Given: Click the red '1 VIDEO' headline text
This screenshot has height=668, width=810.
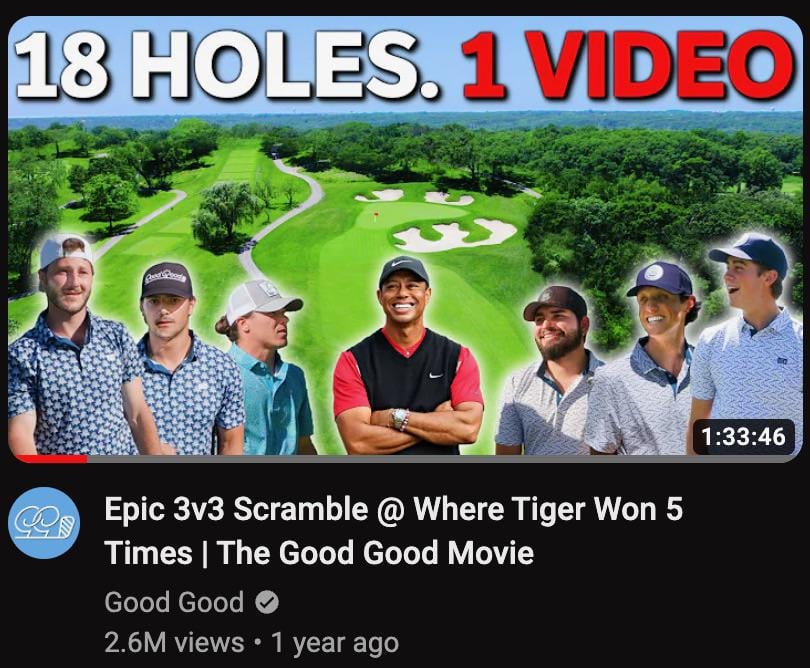Looking at the screenshot, I should (627, 65).
